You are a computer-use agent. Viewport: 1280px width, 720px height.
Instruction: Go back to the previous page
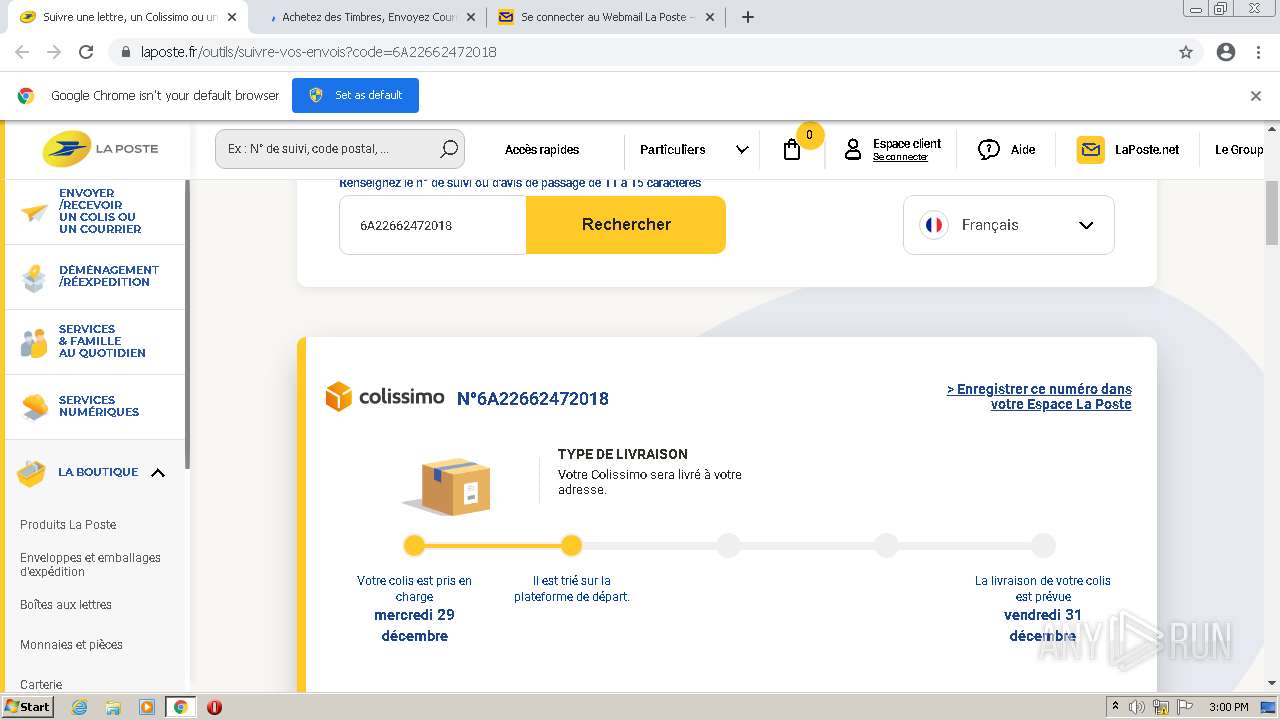coord(22,52)
